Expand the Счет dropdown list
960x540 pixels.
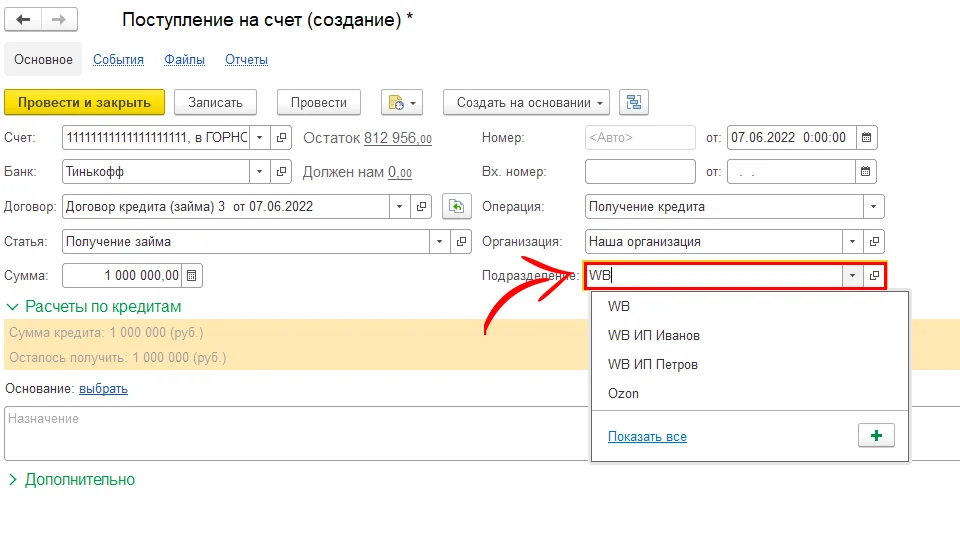coord(260,138)
